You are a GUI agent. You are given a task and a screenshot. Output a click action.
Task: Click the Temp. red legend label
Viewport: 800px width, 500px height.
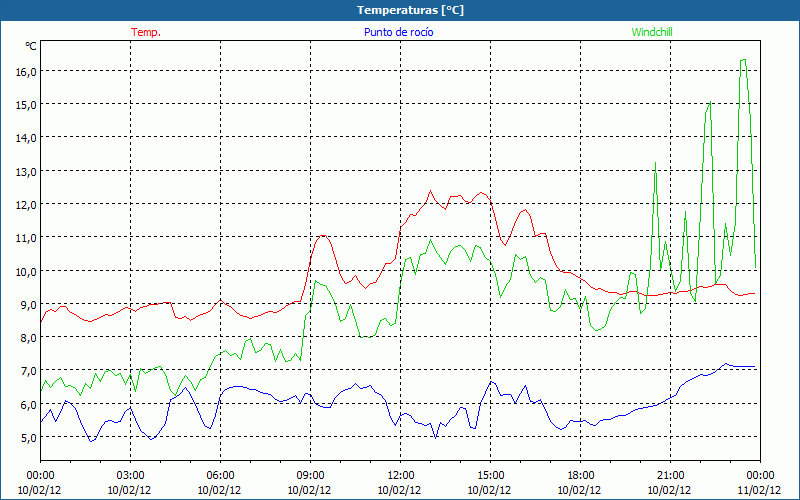coord(146,32)
